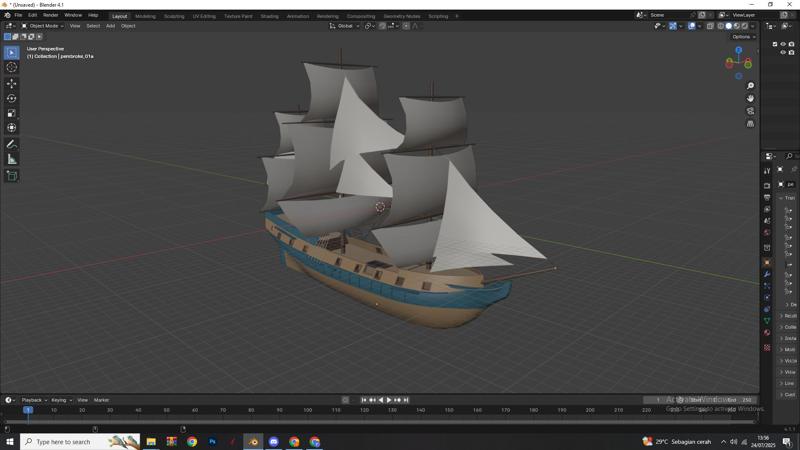Switch to rendered viewport shading
The image size is (800, 450).
(744, 26)
